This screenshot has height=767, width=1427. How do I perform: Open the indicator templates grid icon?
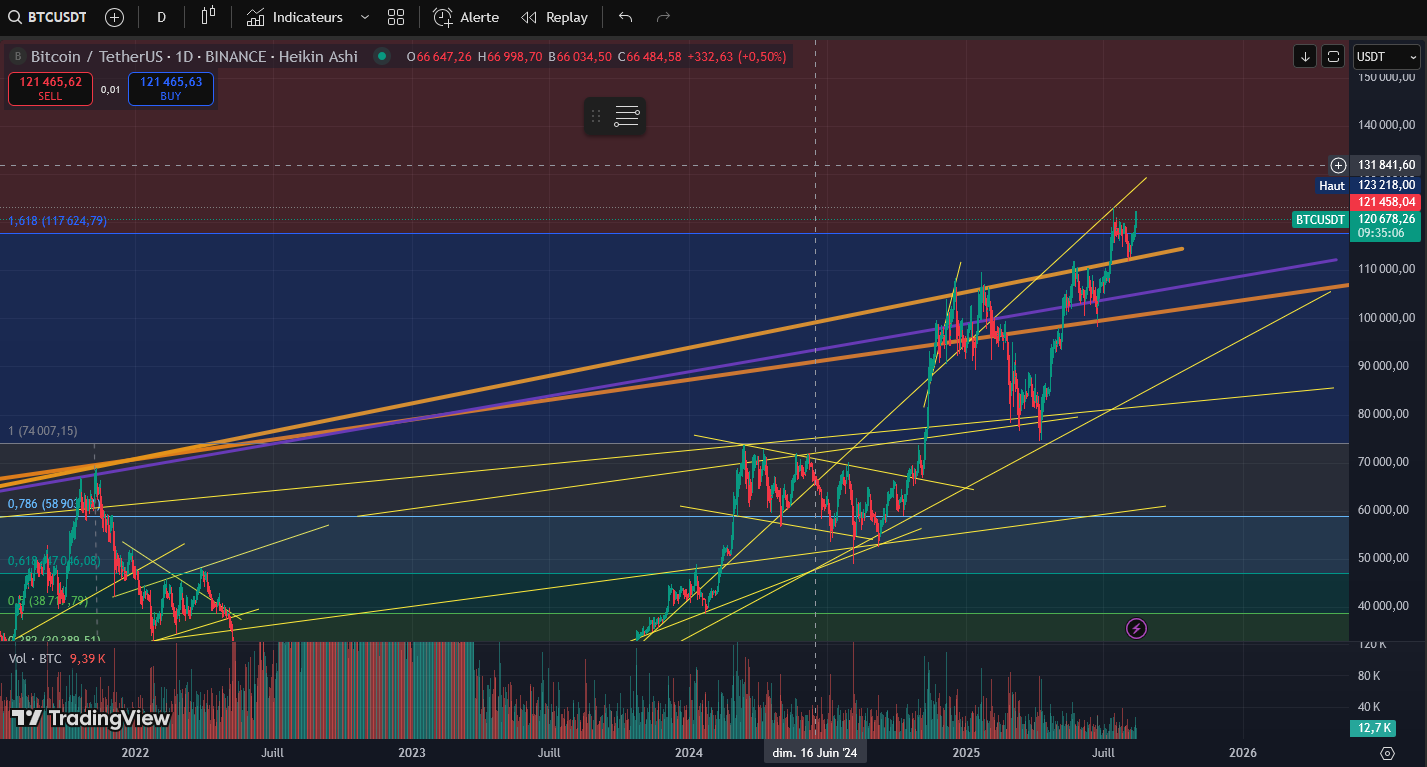click(396, 17)
